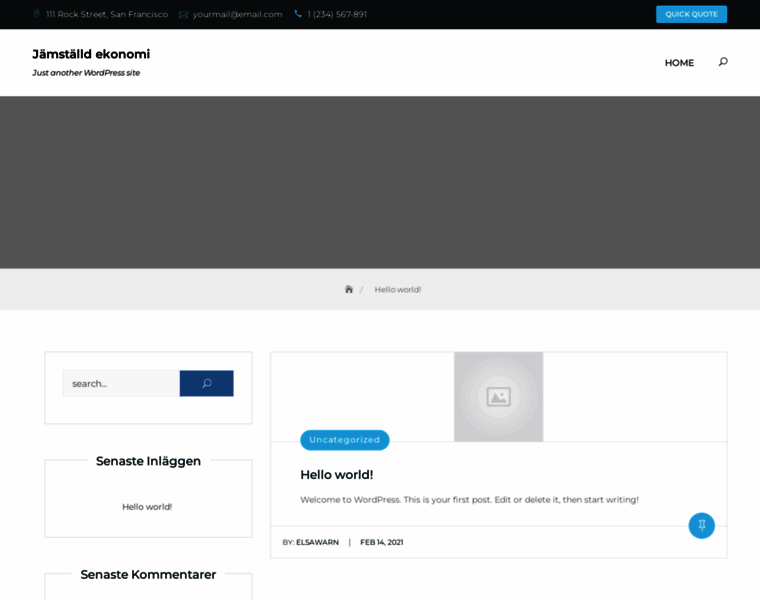Open the HOME menu item

679,62
